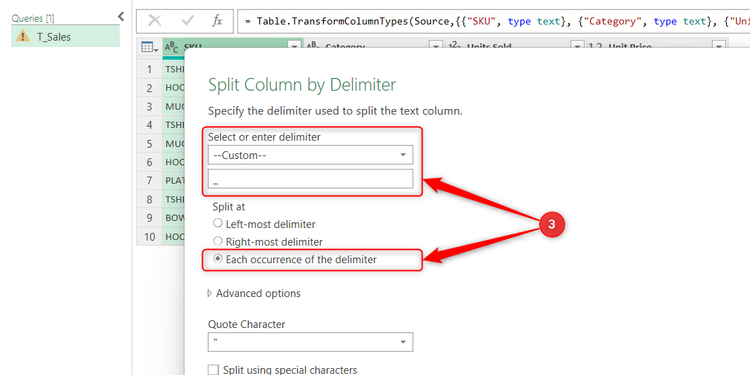Select row number 7 in the grid
Viewport: 750px width, 375px height.
point(149,181)
